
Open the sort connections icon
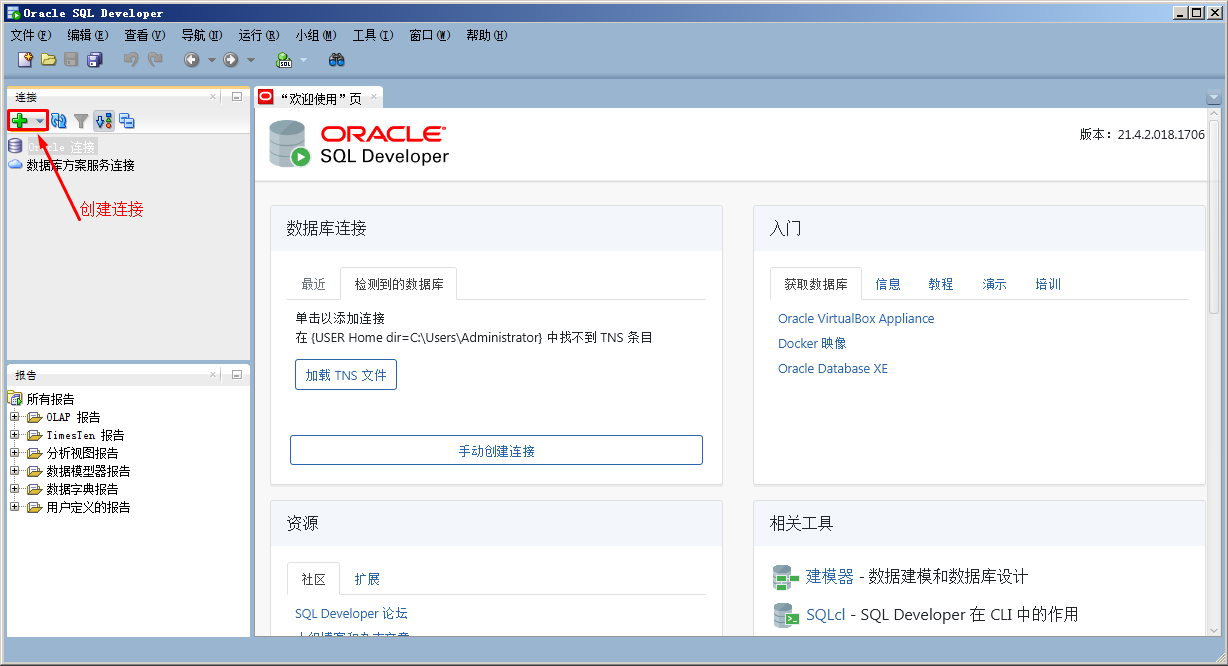click(x=103, y=120)
